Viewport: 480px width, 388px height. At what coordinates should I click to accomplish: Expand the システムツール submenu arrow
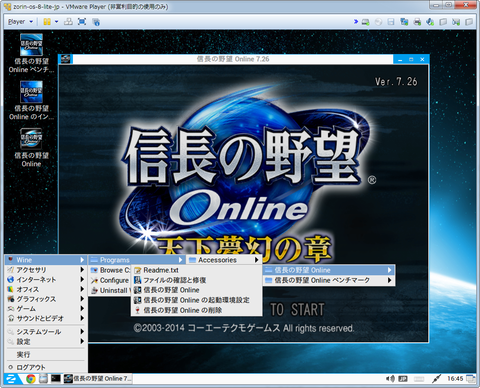pyautogui.click(x=82, y=331)
